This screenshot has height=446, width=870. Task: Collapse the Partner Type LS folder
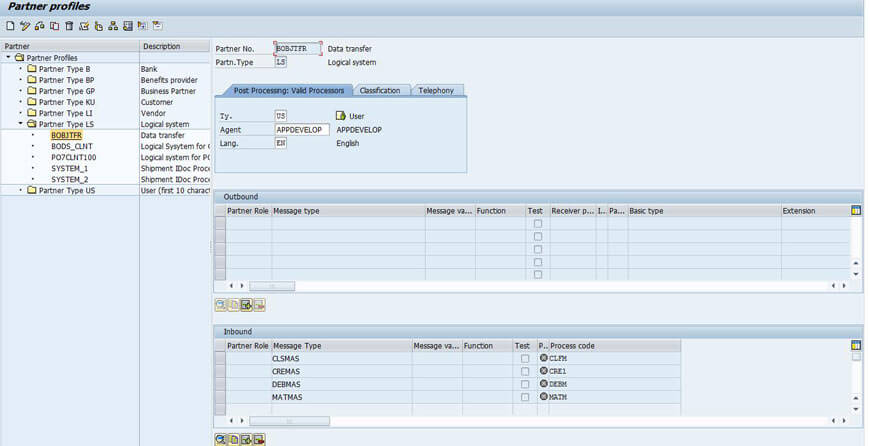(21, 124)
